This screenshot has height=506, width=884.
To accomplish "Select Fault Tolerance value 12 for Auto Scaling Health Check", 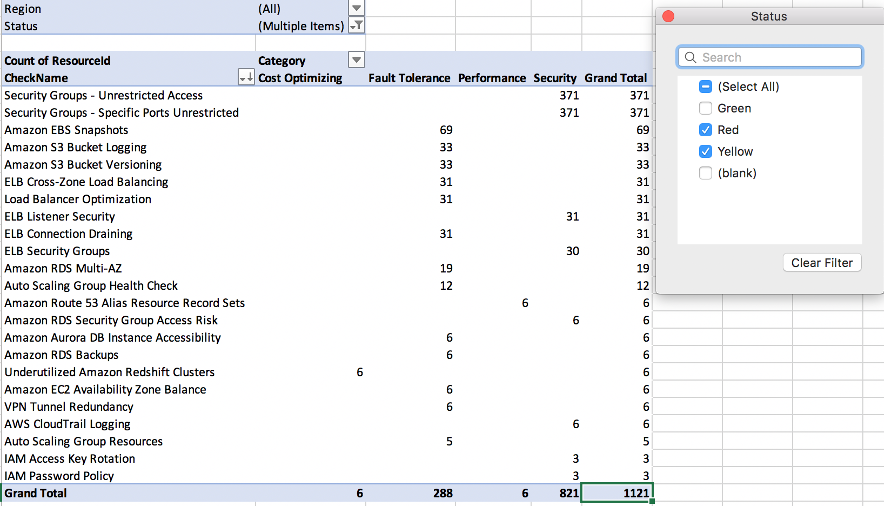I will (446, 286).
